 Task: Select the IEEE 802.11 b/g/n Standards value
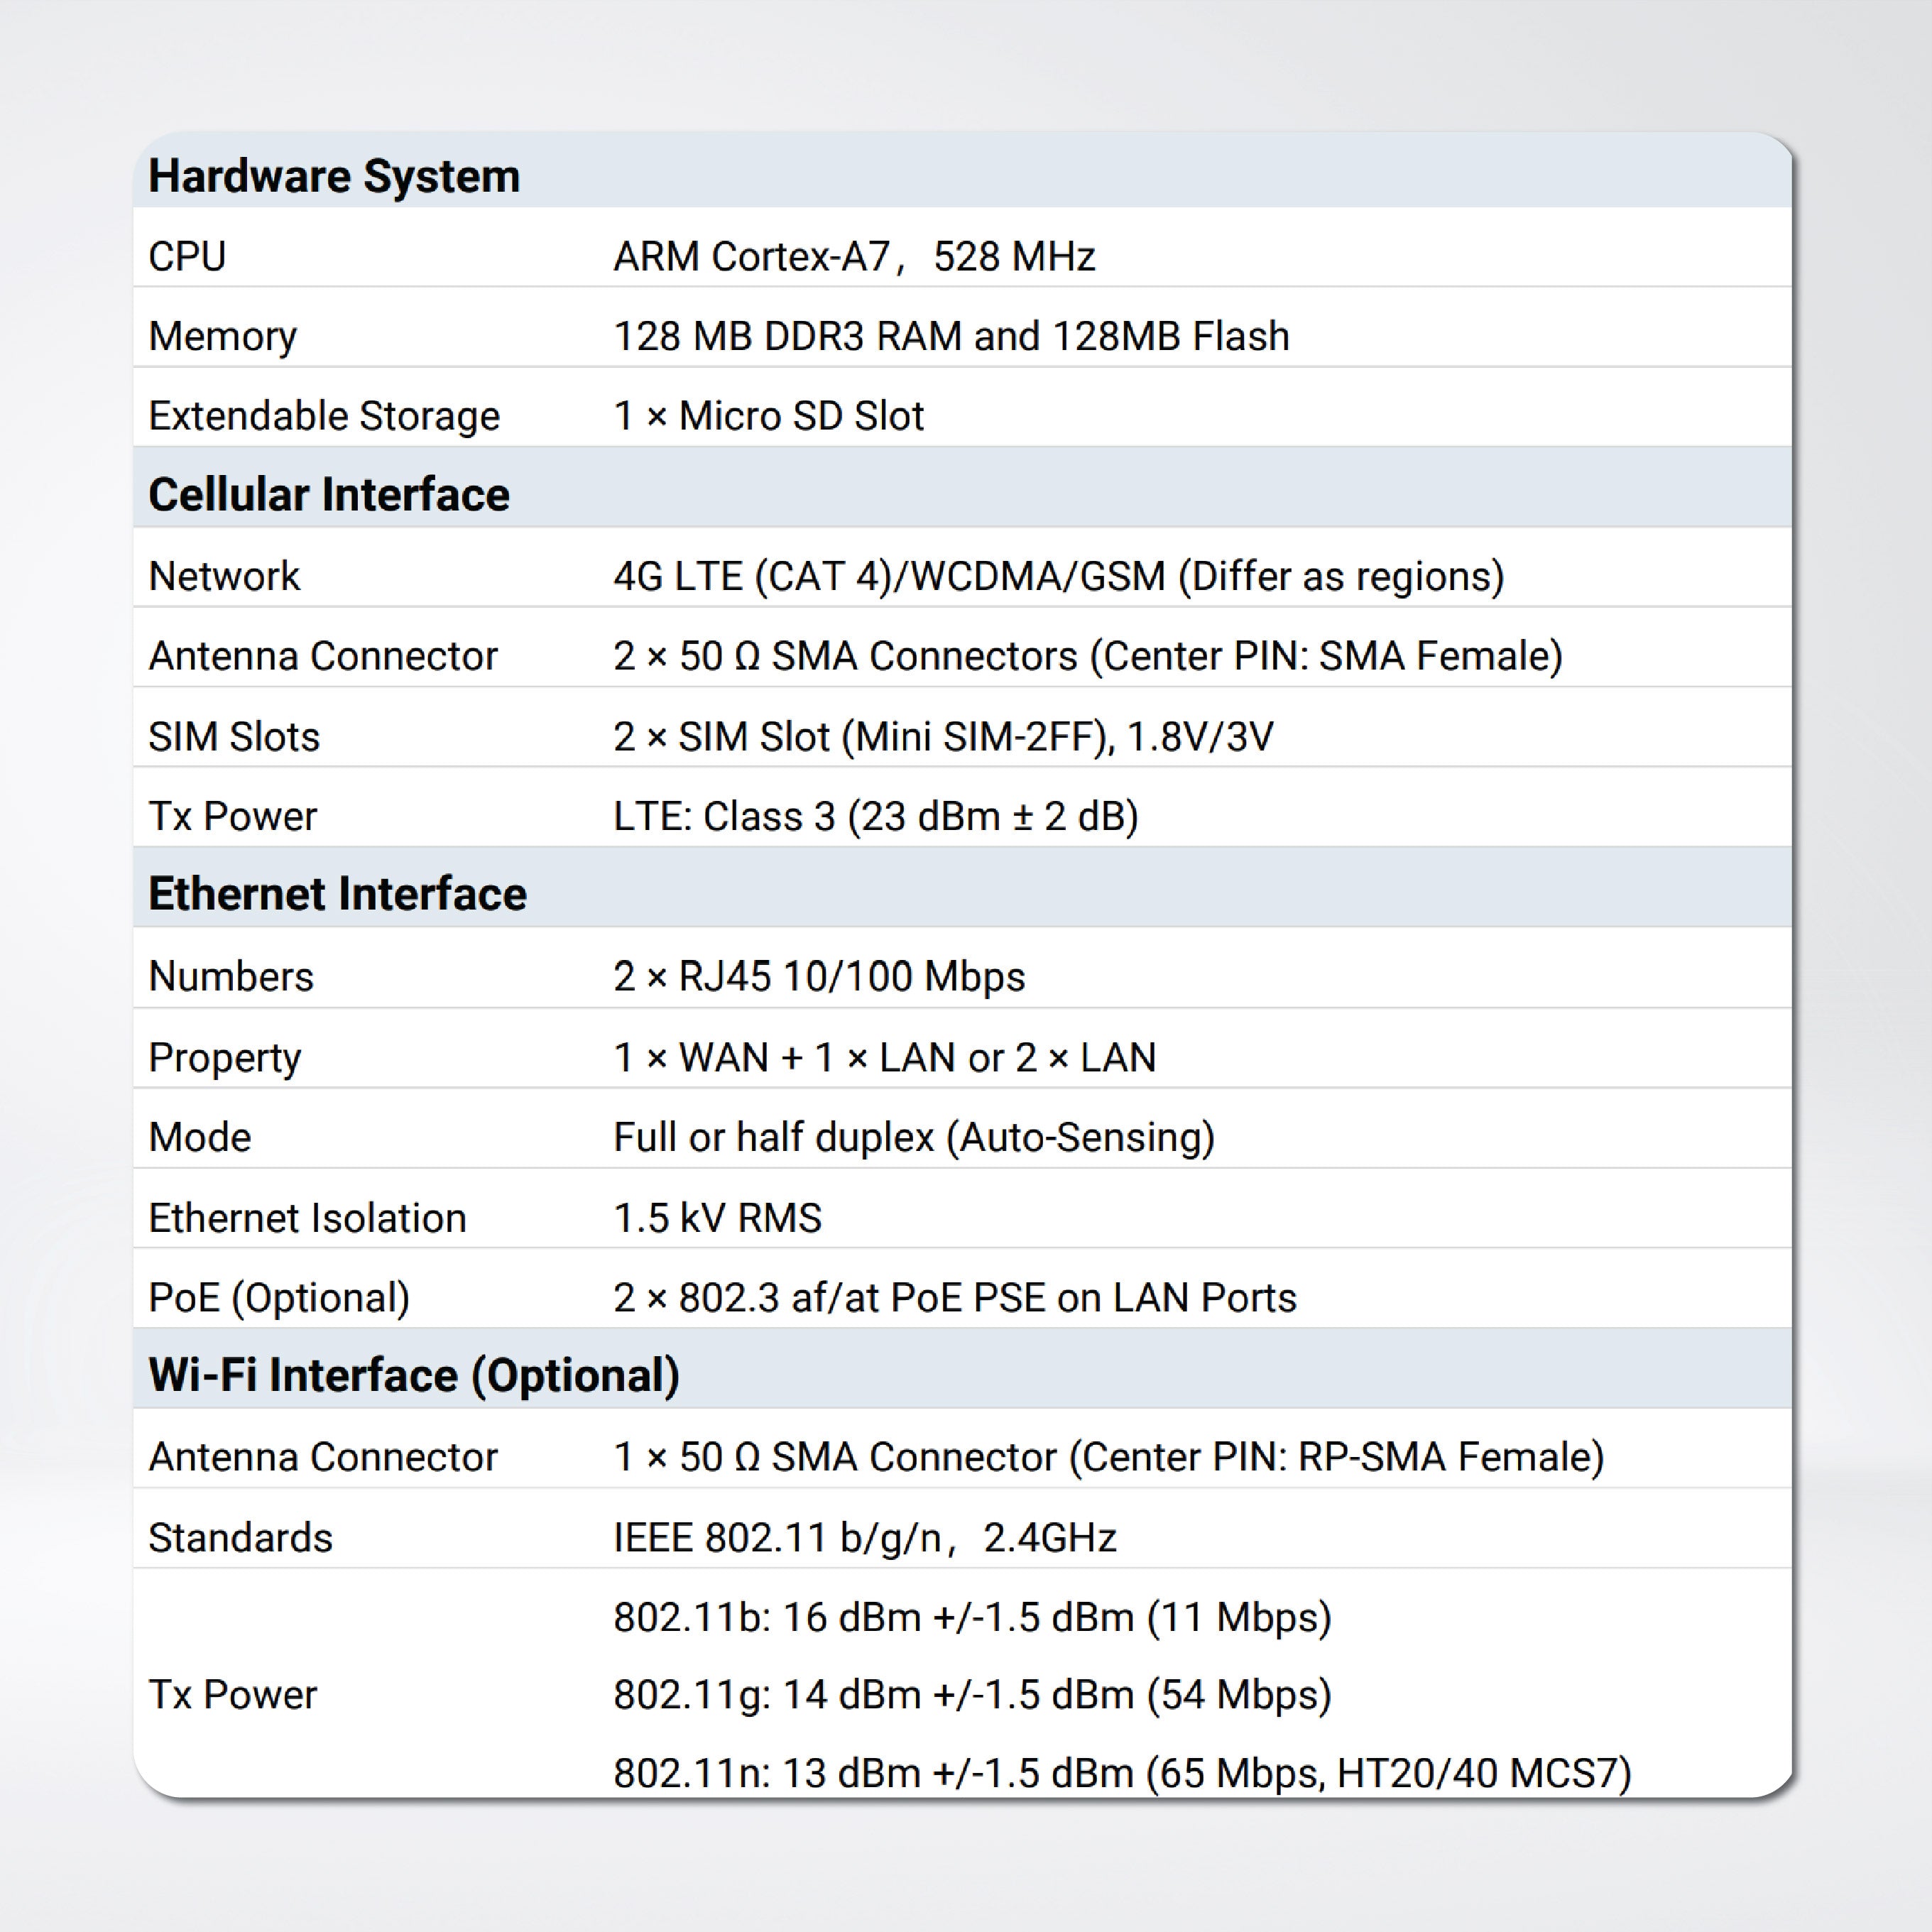click(864, 1538)
